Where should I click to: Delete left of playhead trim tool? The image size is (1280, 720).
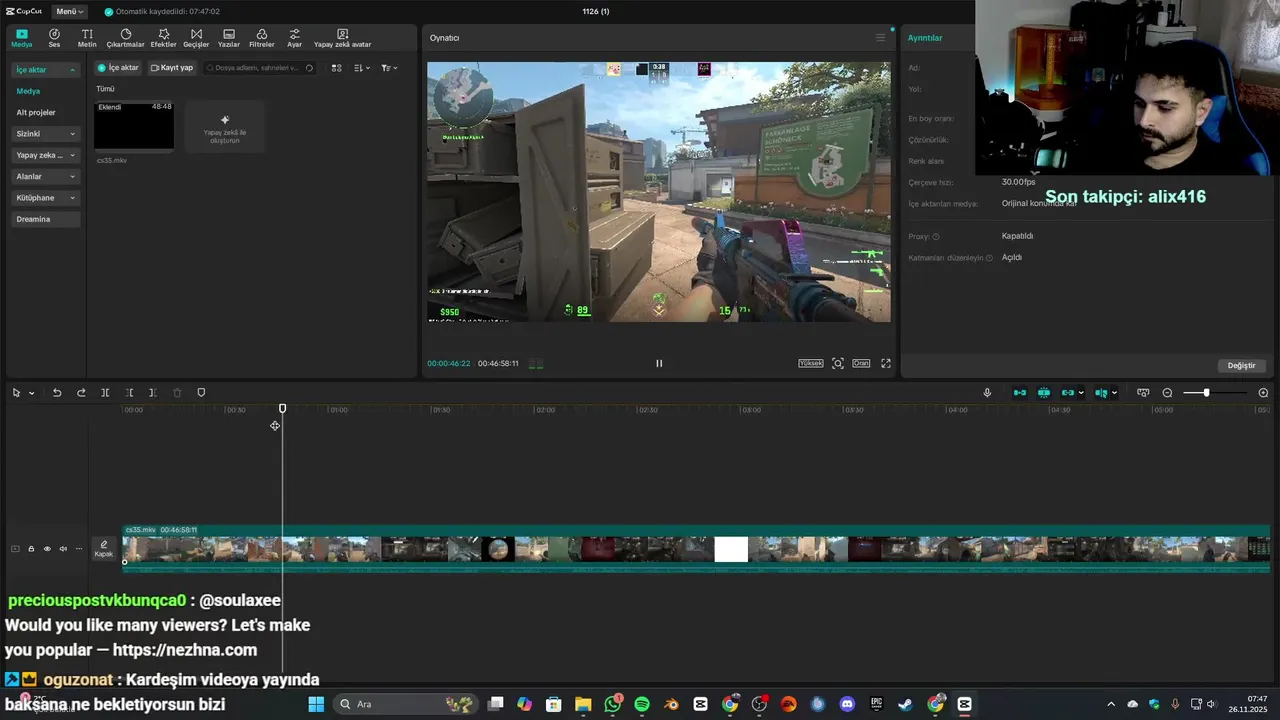(x=129, y=393)
